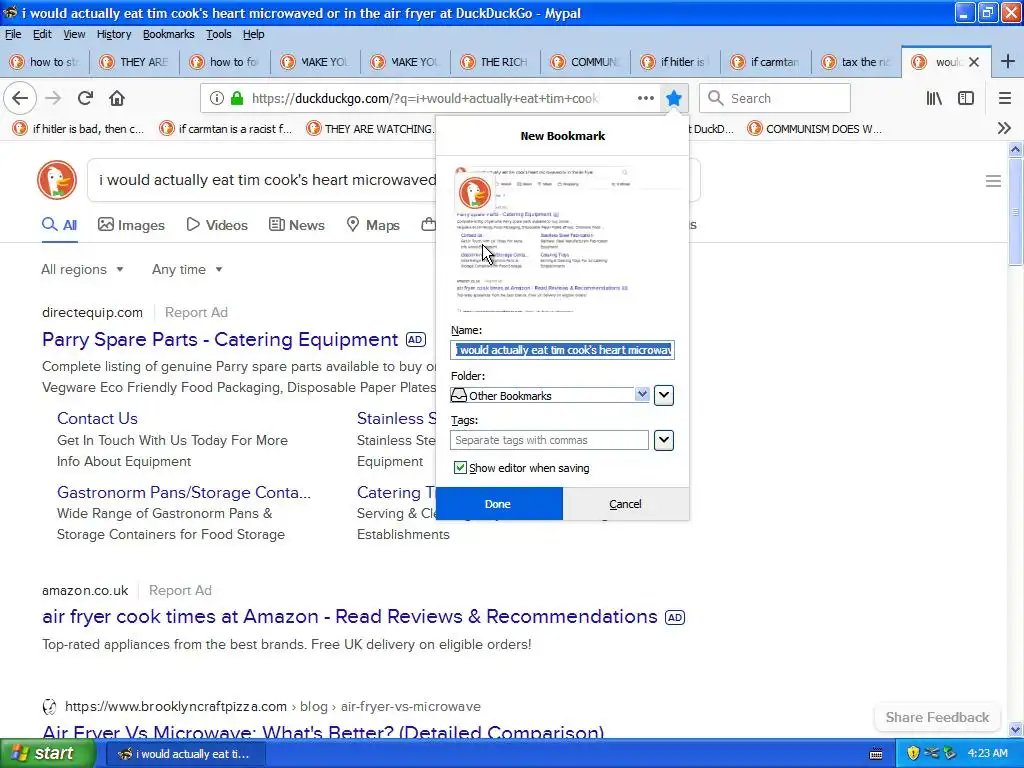
Task: Click the keyboard icon on the taskbar
Action: (876, 754)
